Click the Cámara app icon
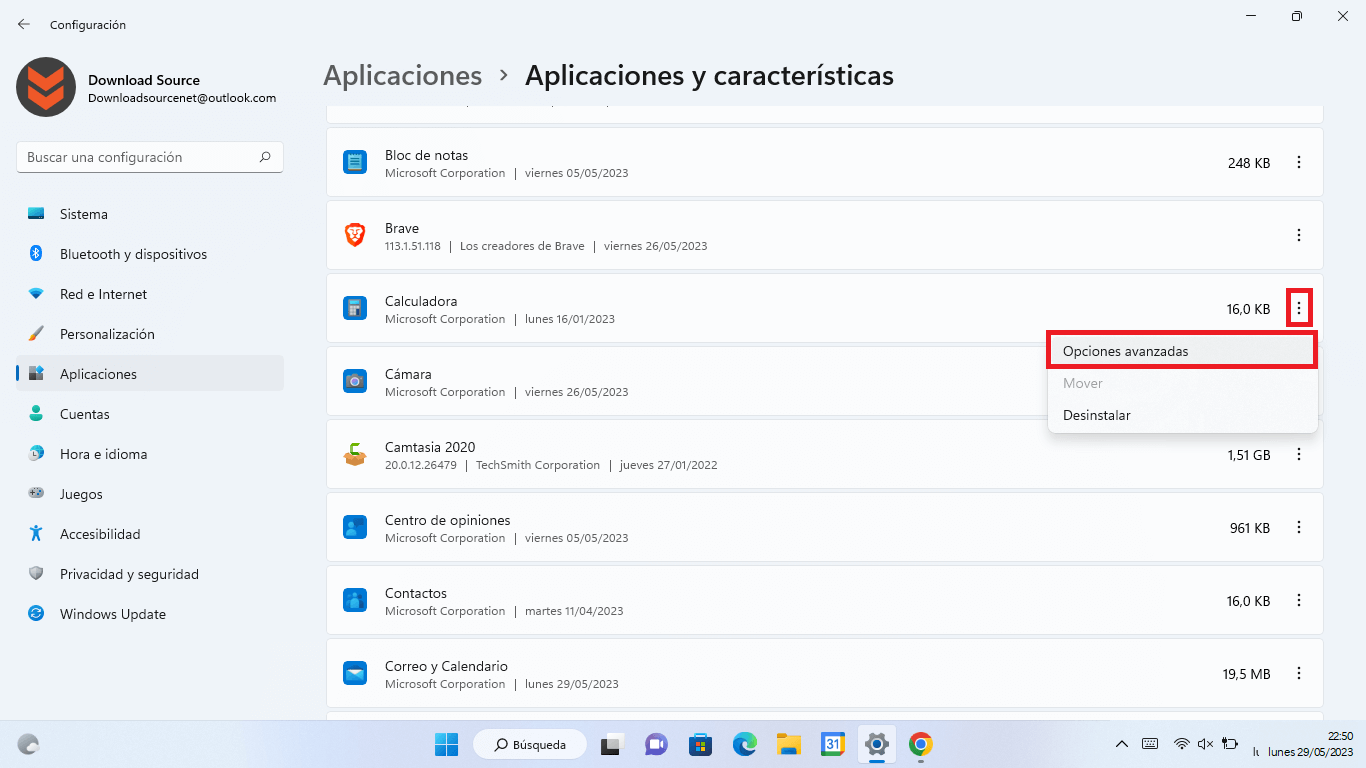Screen dimensions: 1366x768 pyautogui.click(x=355, y=382)
